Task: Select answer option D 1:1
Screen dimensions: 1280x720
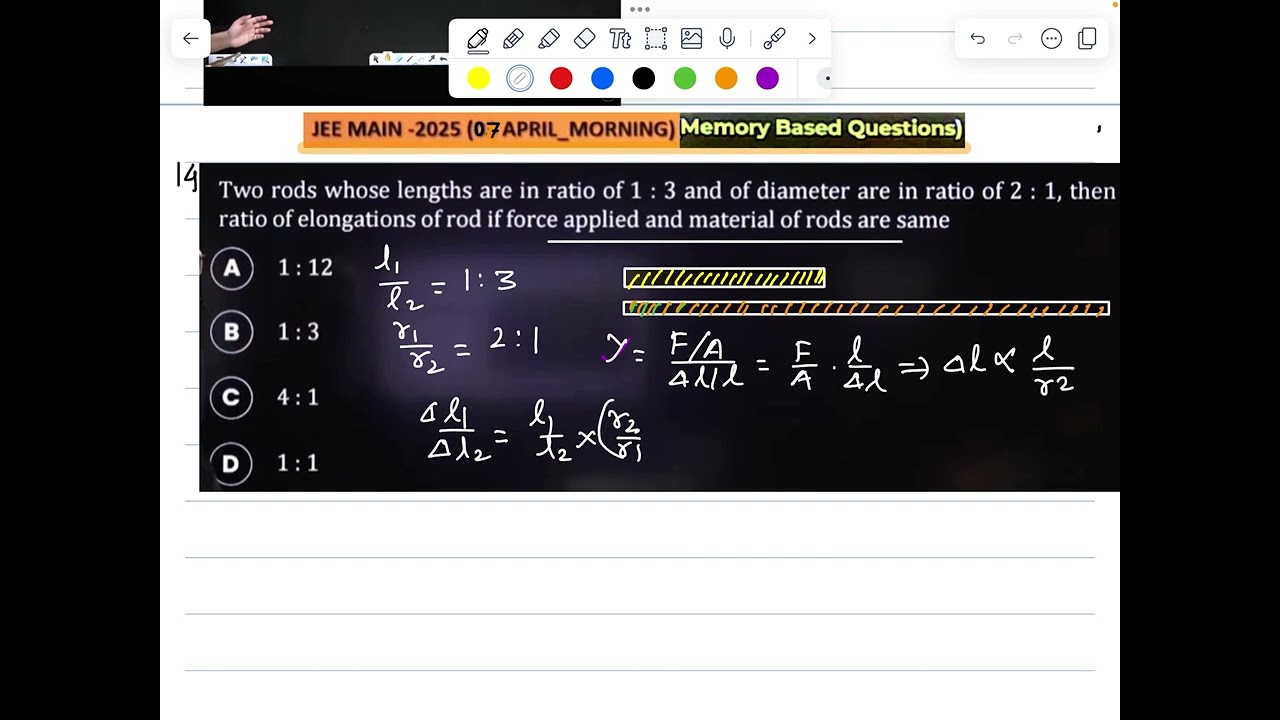Action: click(266, 463)
